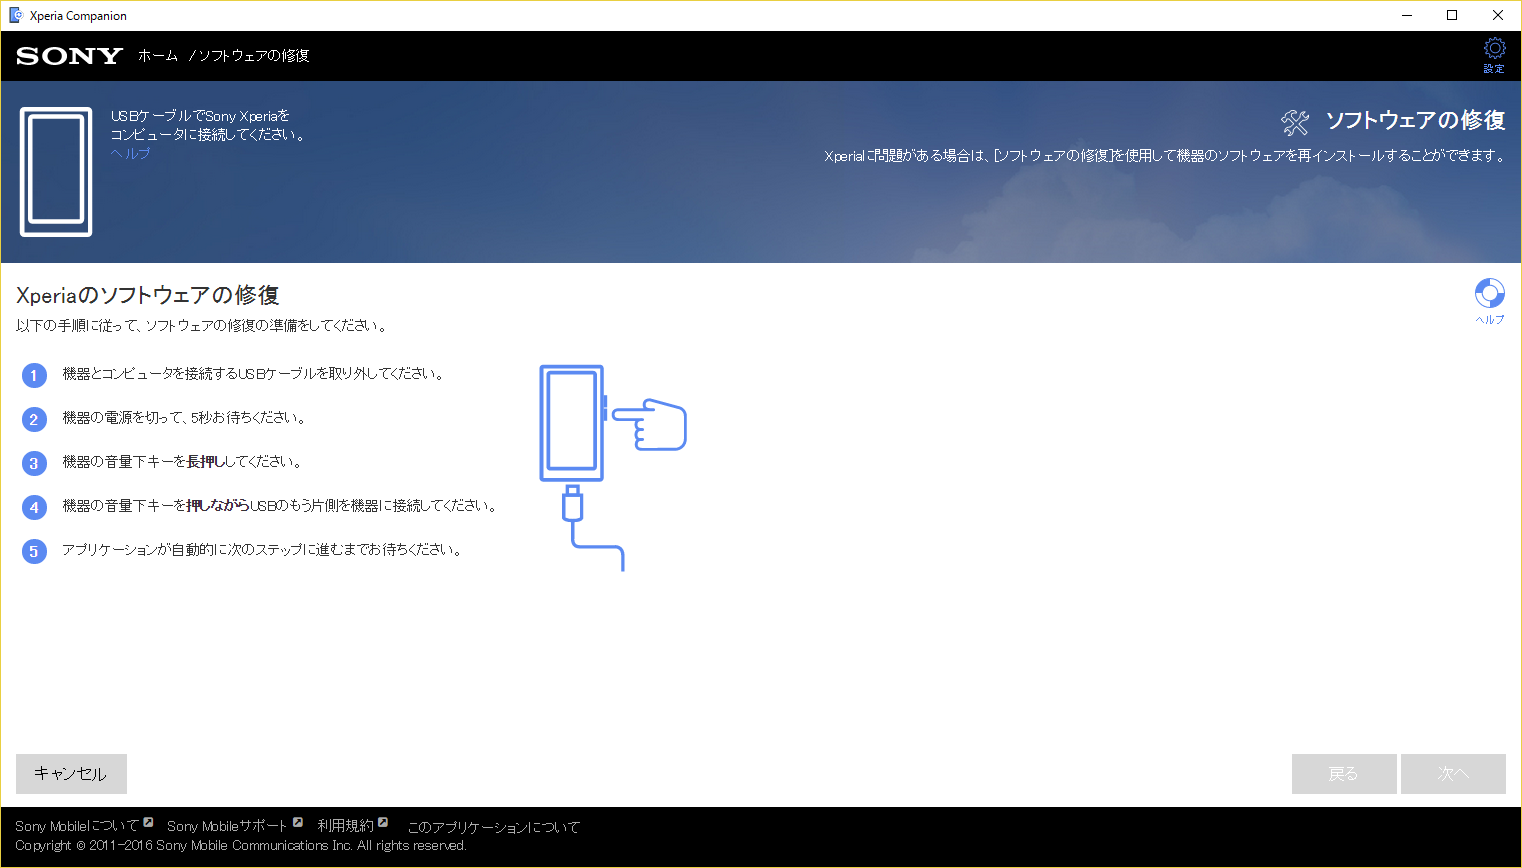Click the phone outline device icon
The image size is (1522, 868).
56,172
